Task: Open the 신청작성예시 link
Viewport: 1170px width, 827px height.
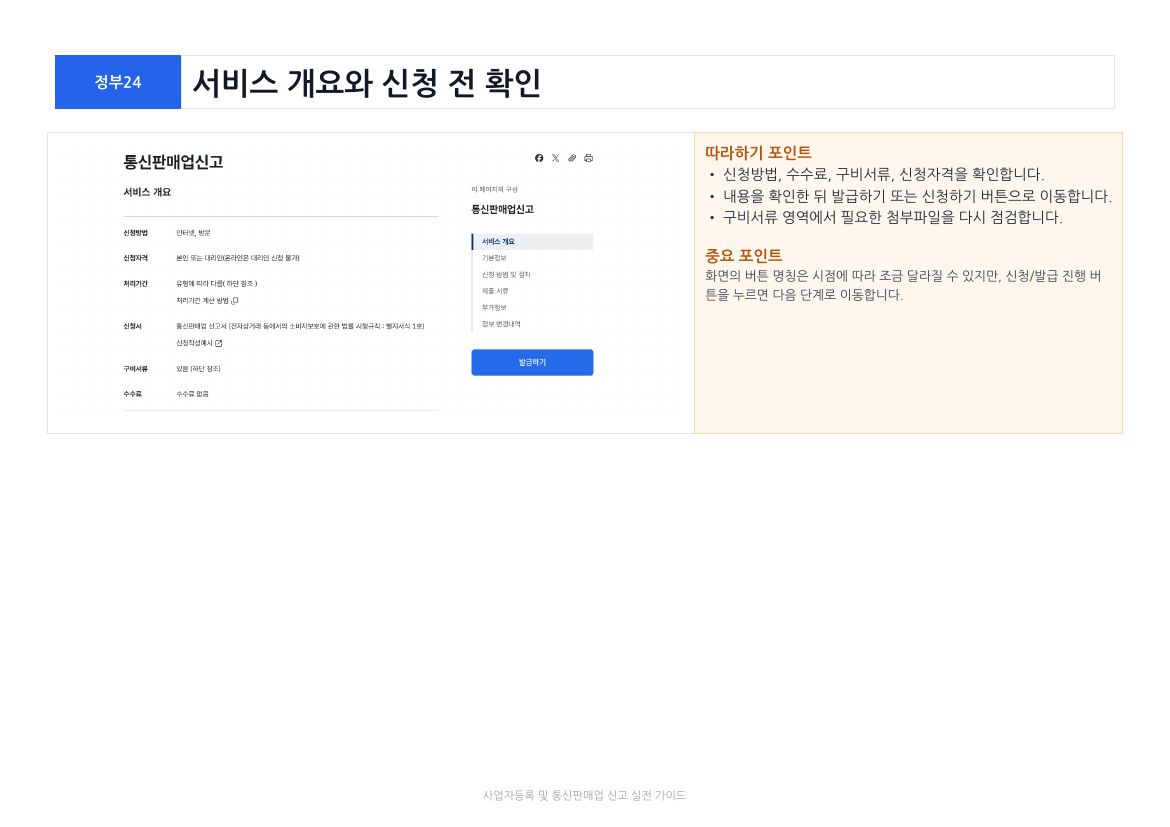Action: click(194, 343)
